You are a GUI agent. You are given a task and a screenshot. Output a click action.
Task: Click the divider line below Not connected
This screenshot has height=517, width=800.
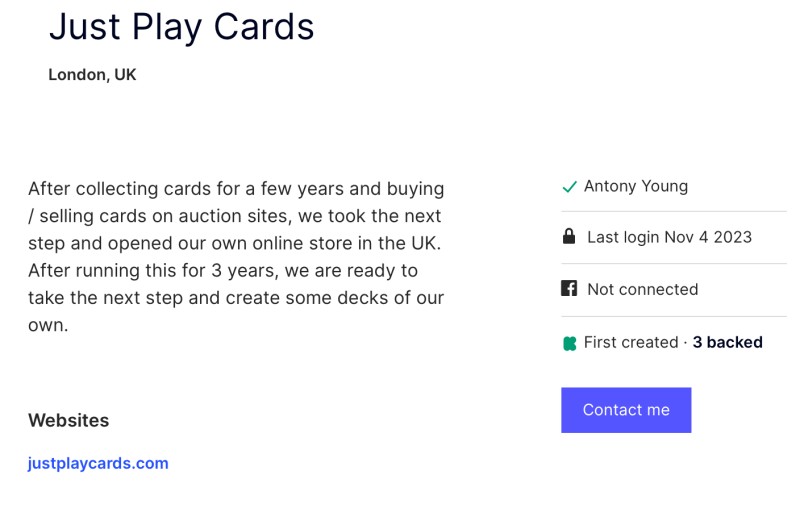[x=673, y=316]
